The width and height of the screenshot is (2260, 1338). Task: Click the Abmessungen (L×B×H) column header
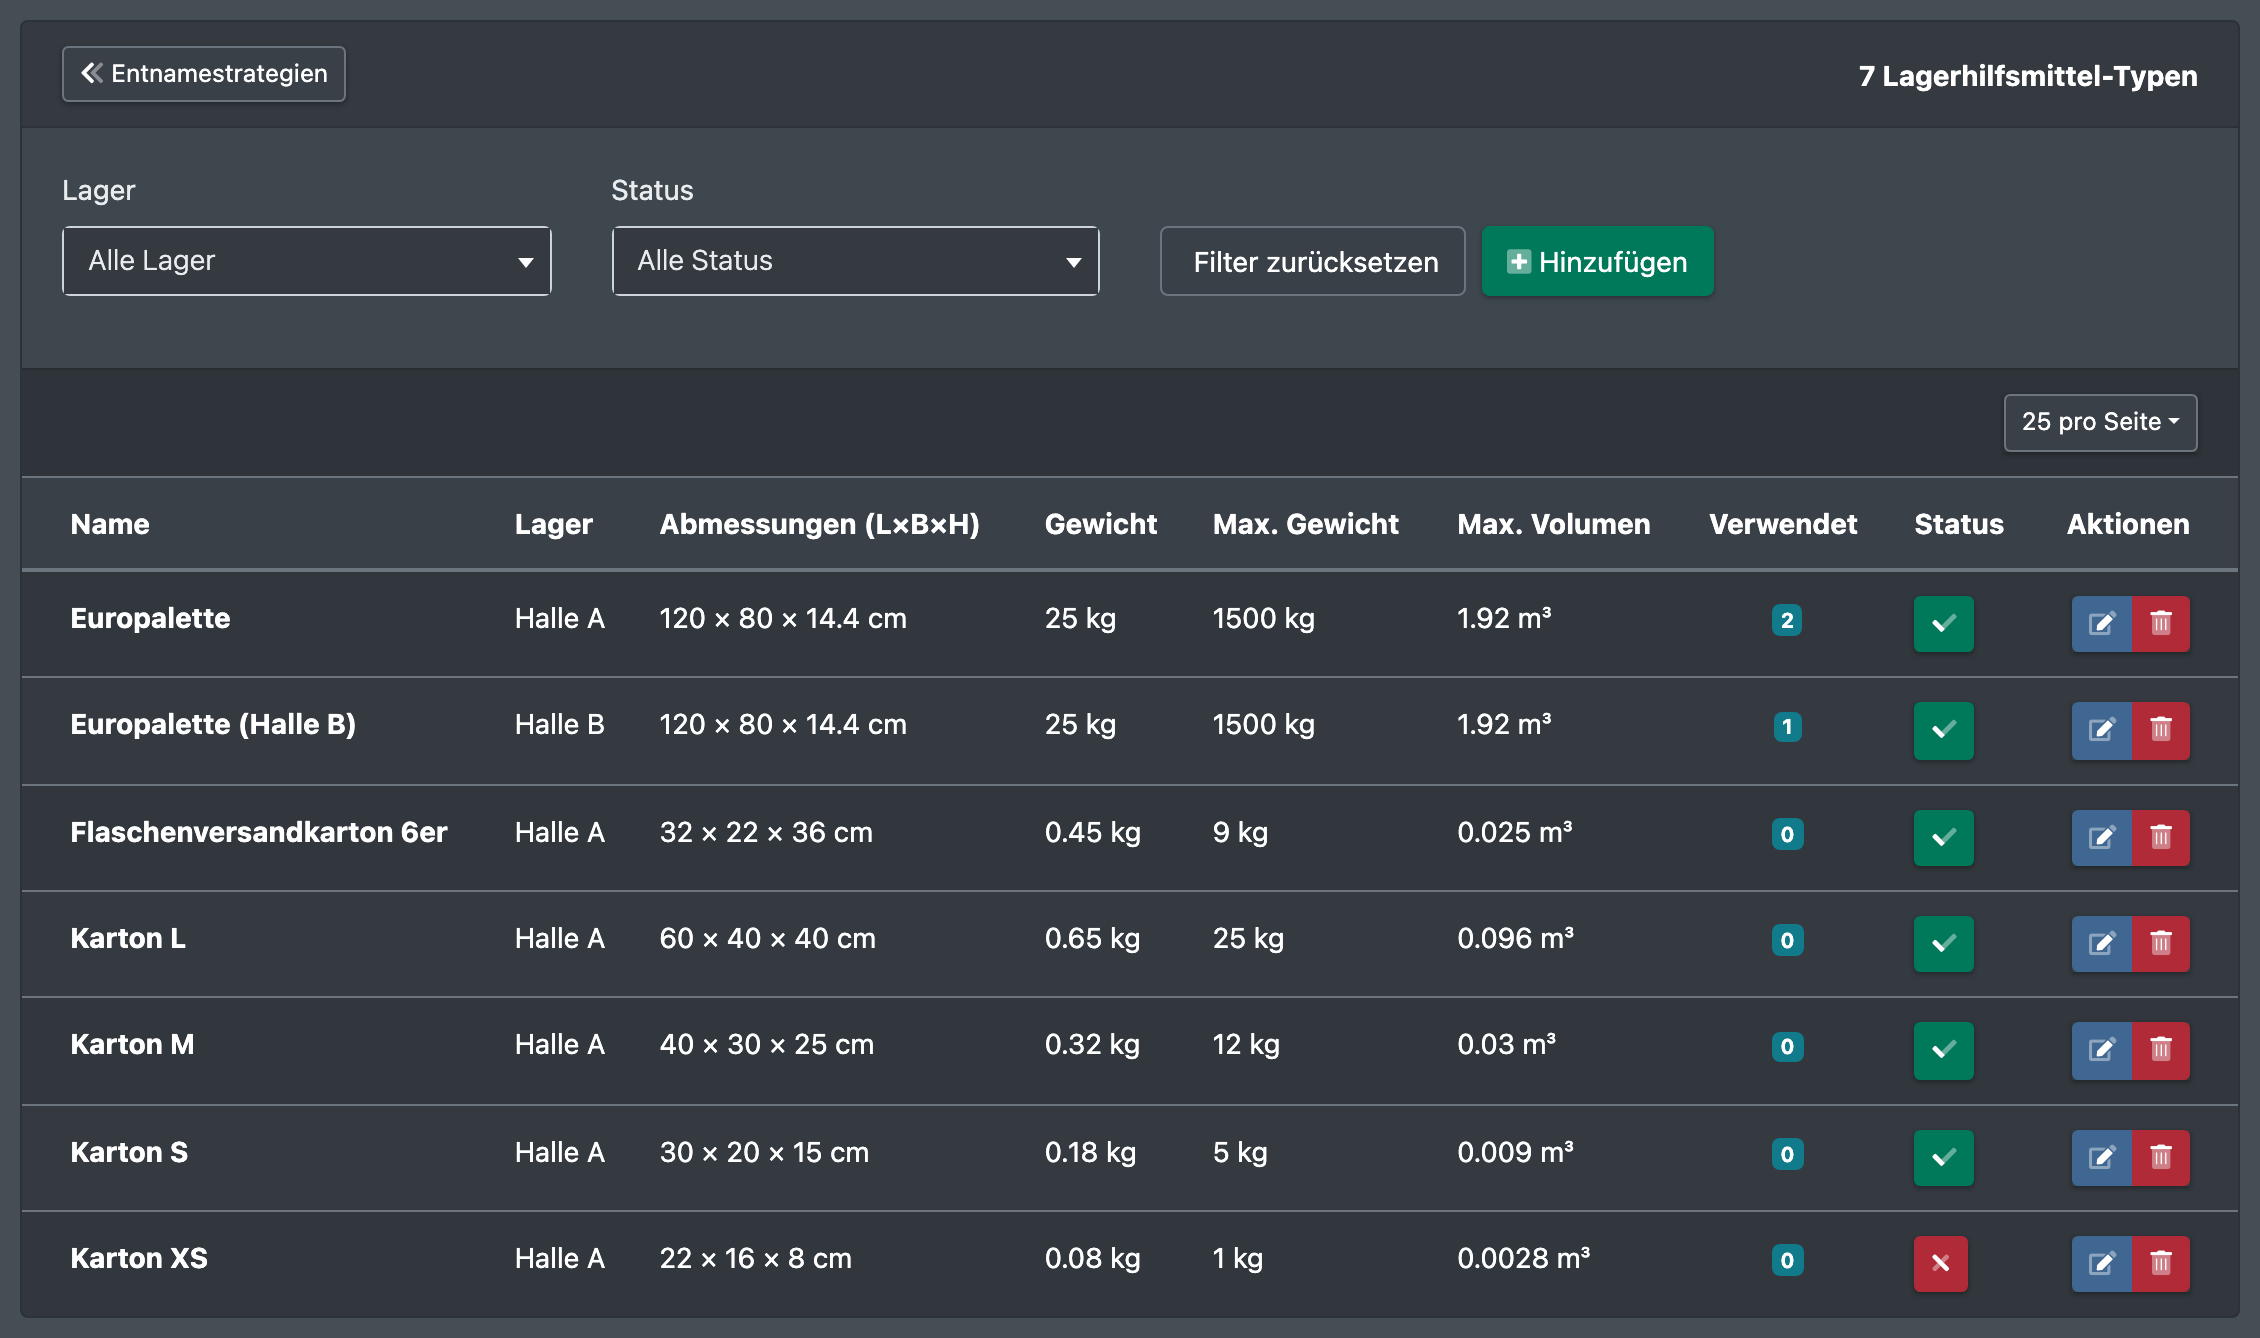click(x=819, y=524)
